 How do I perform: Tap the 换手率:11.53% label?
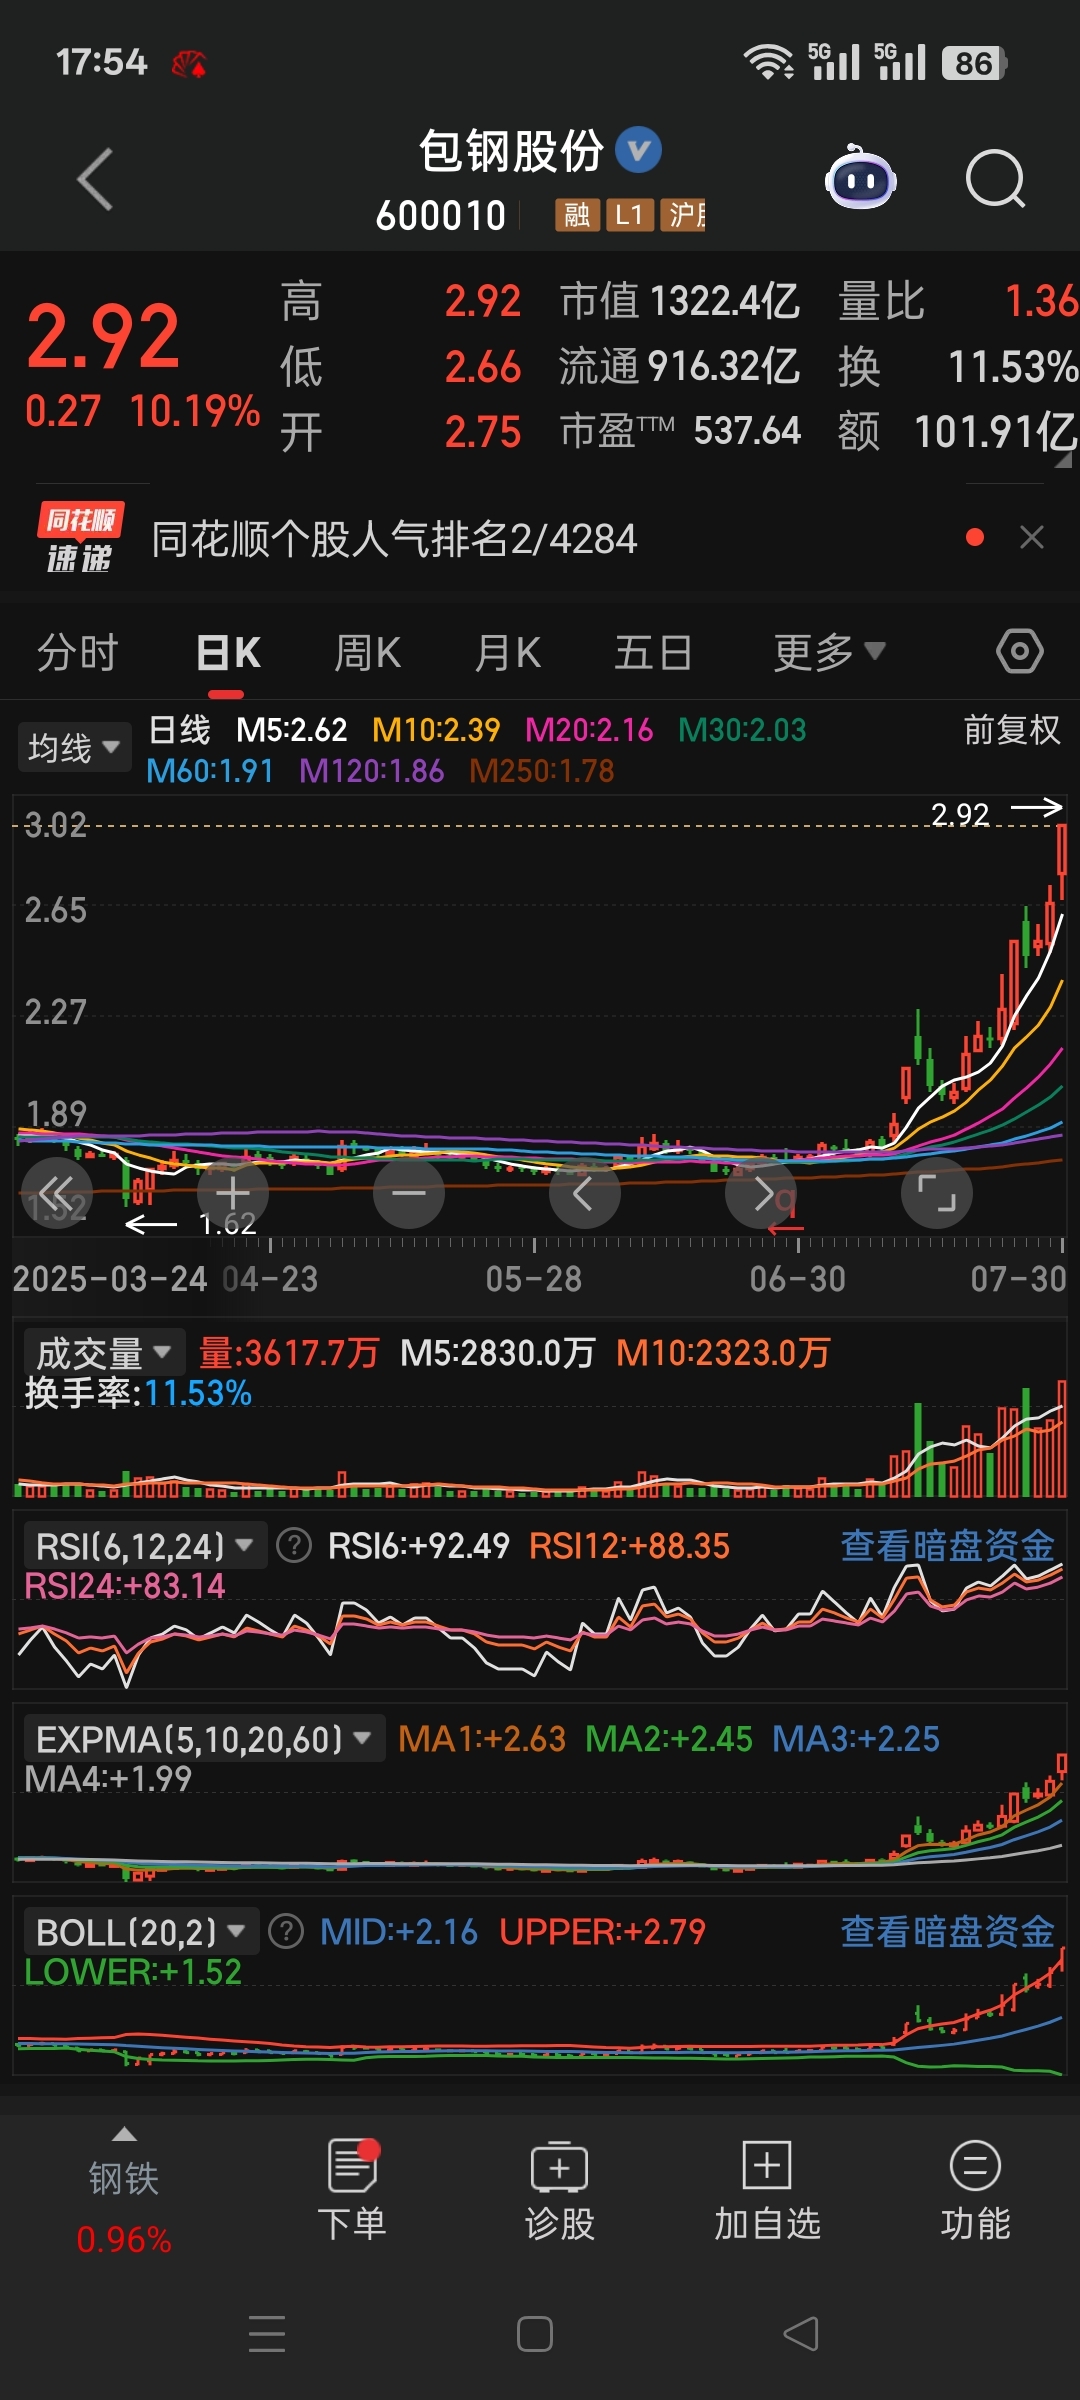point(138,1393)
